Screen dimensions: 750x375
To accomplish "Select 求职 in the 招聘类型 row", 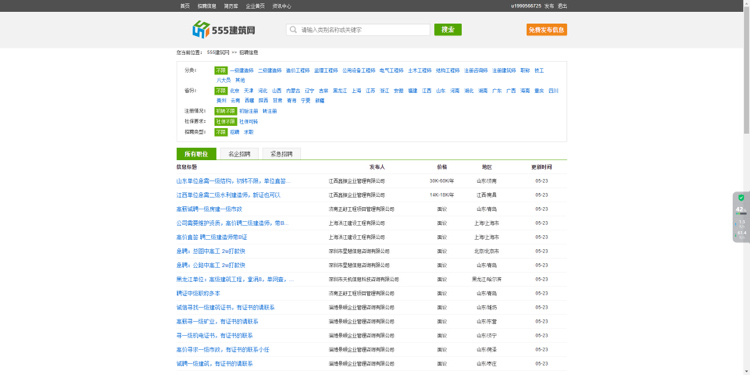I will coord(249,132).
